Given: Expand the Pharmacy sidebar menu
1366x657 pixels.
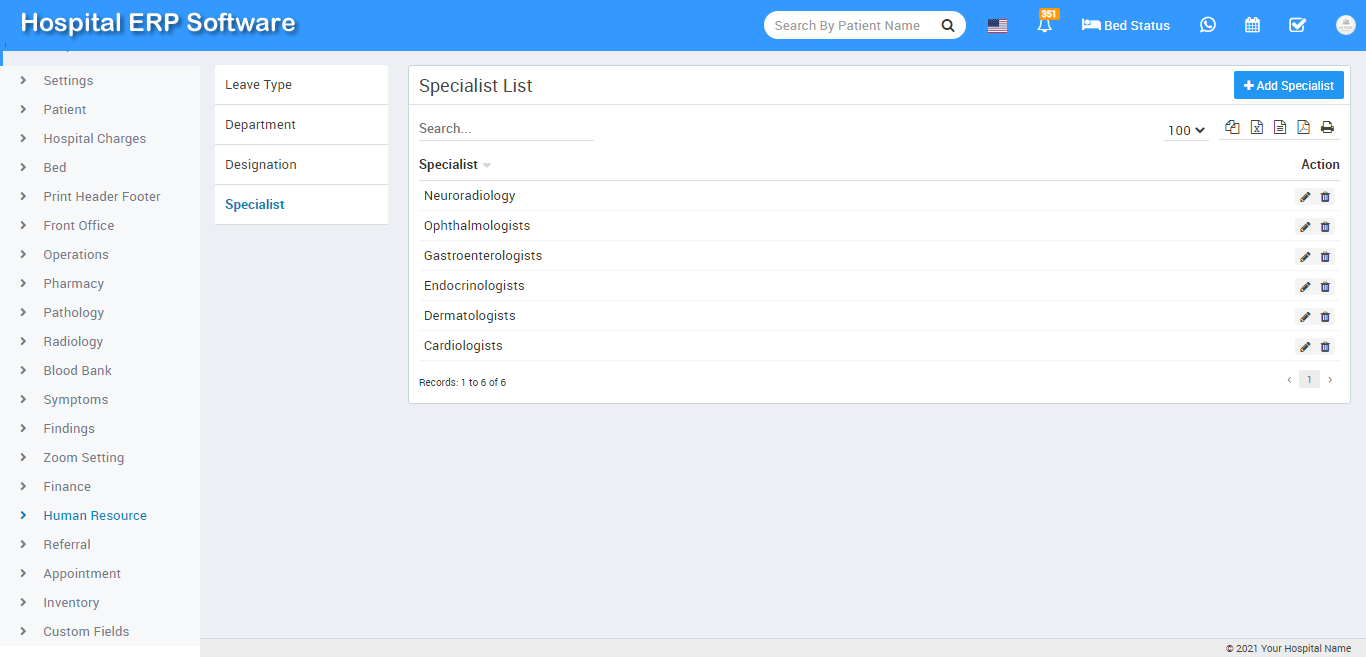Looking at the screenshot, I should (73, 284).
